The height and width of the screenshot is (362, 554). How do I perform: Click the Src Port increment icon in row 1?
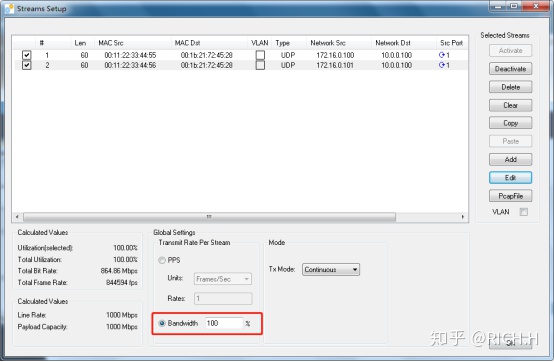pos(441,55)
